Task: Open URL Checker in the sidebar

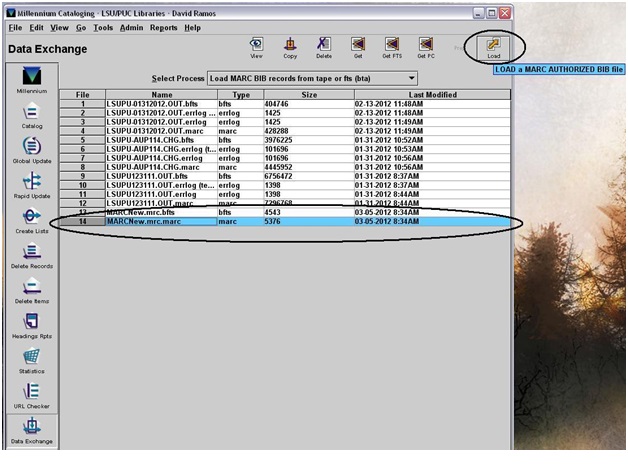Action: (32, 396)
